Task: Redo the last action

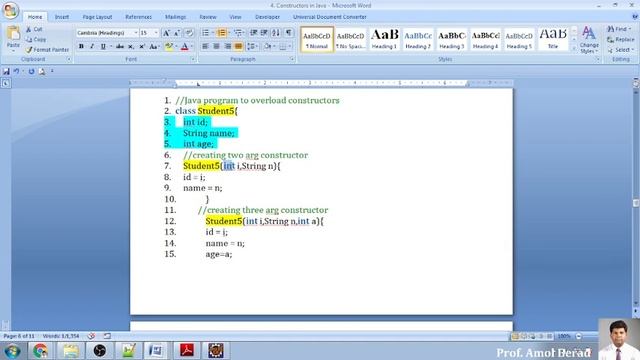Action: pyautogui.click(x=31, y=71)
